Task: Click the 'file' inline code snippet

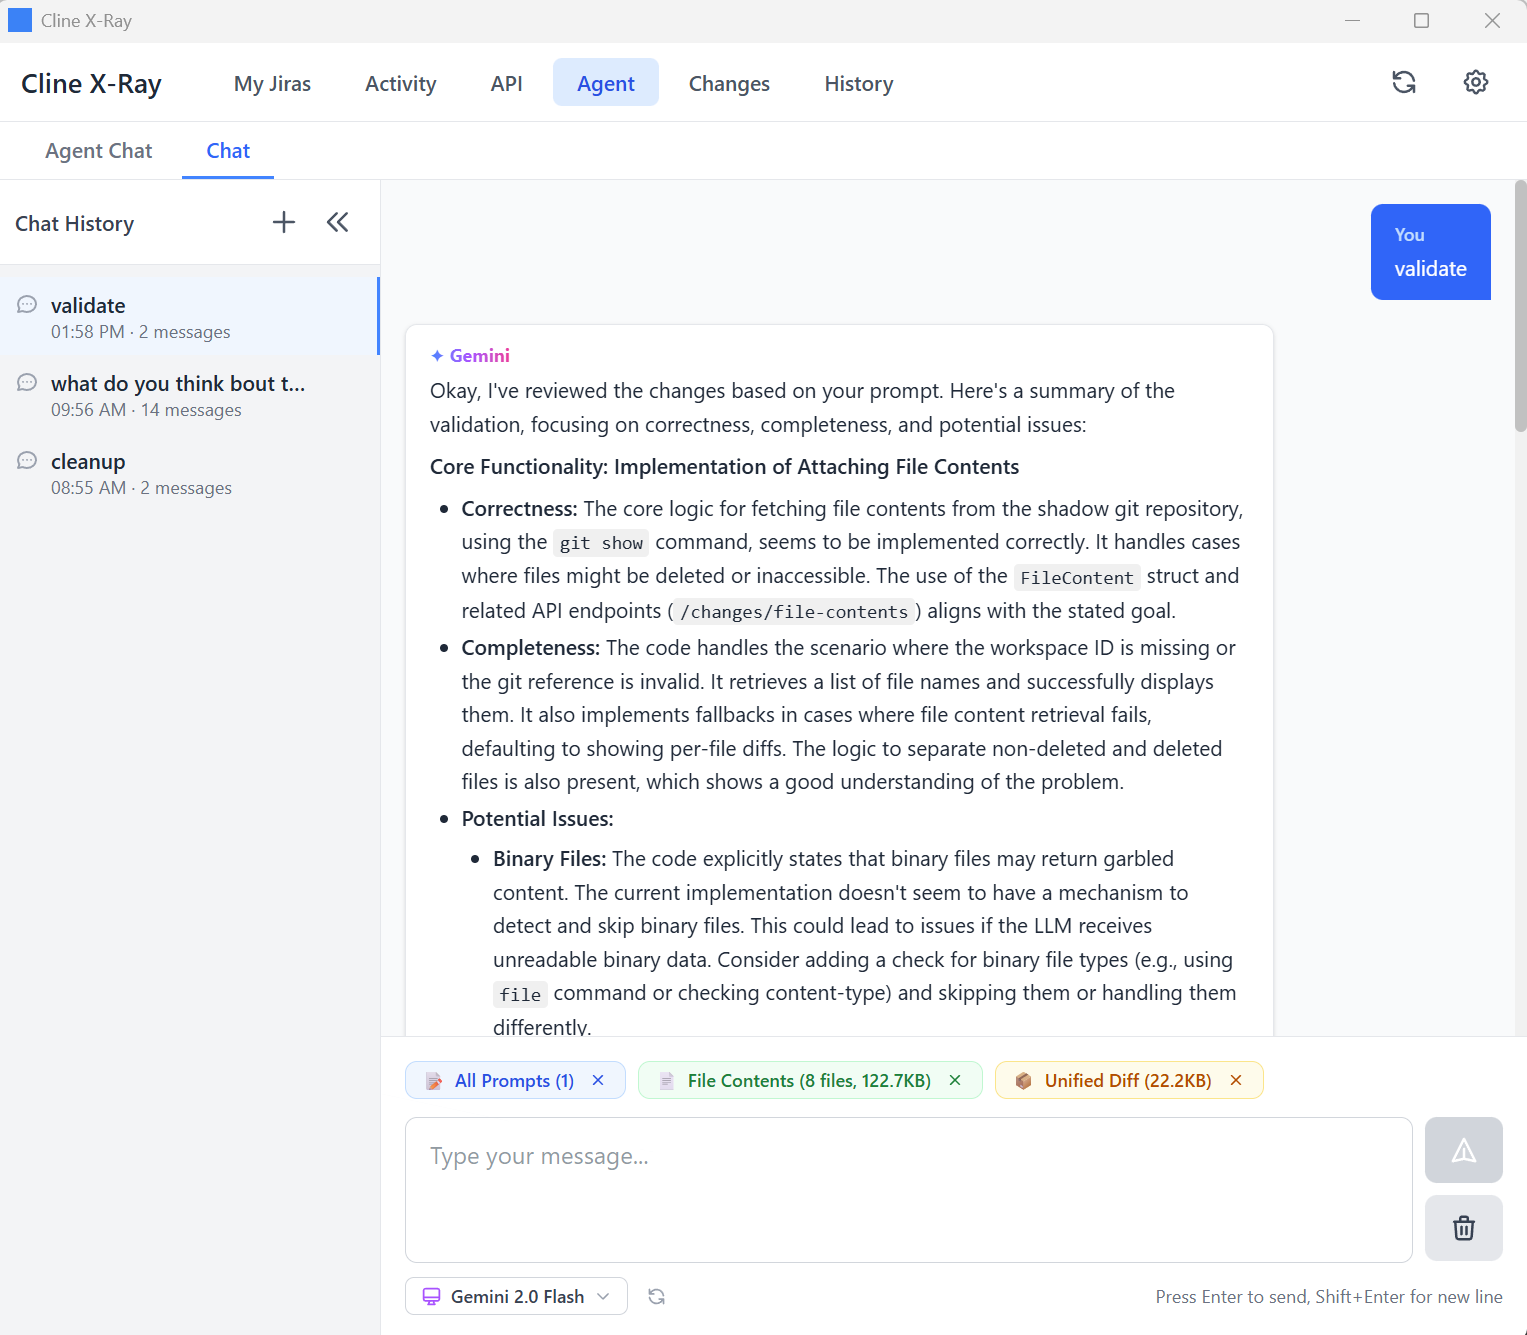Action: point(520,994)
